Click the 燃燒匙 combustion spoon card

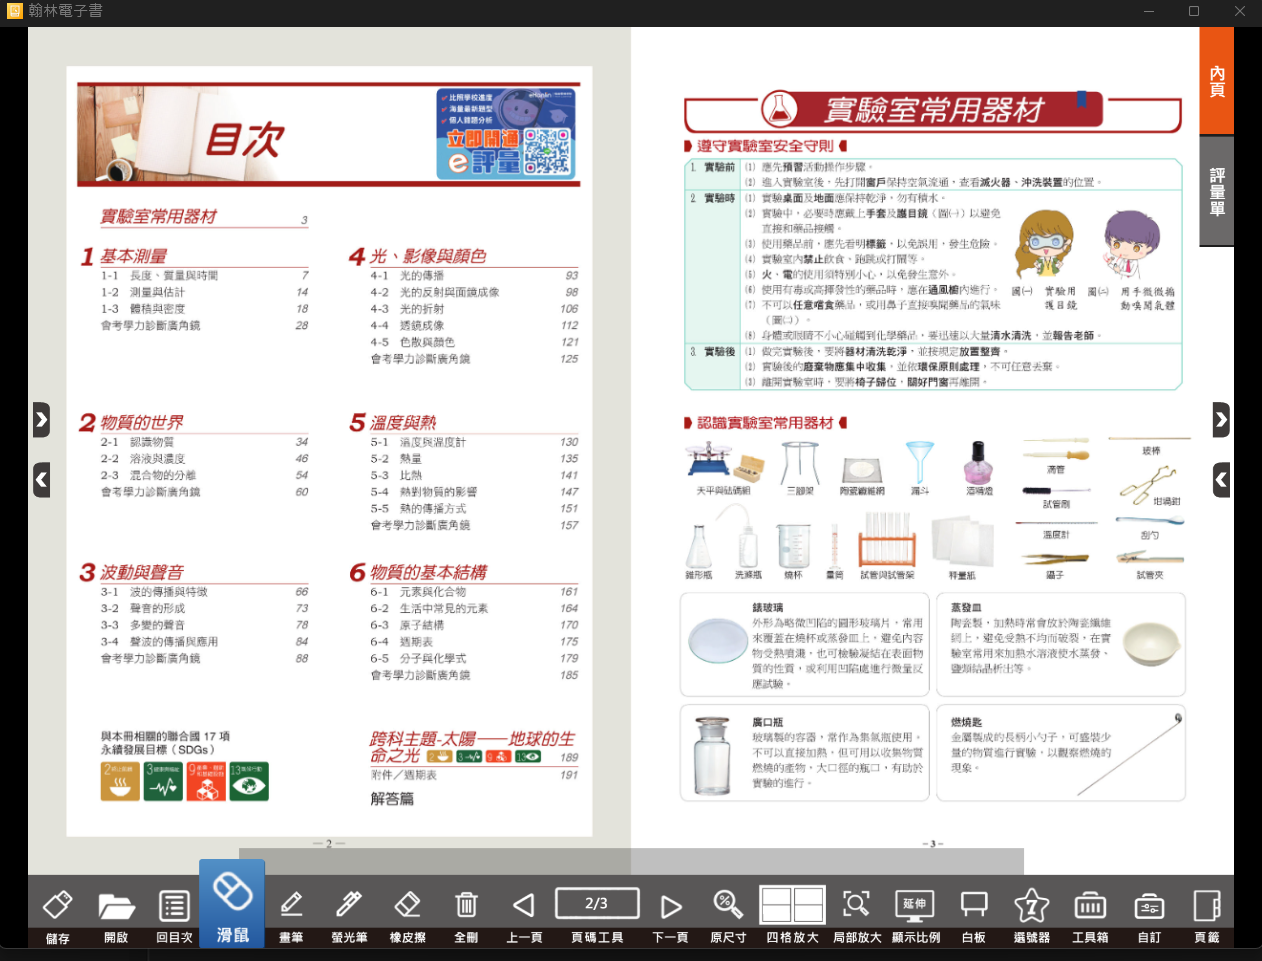point(1061,753)
